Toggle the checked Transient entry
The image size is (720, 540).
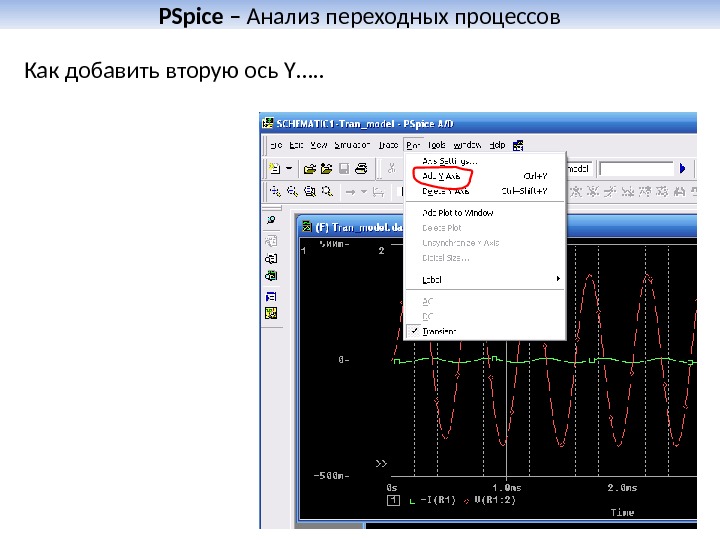pyautogui.click(x=484, y=331)
